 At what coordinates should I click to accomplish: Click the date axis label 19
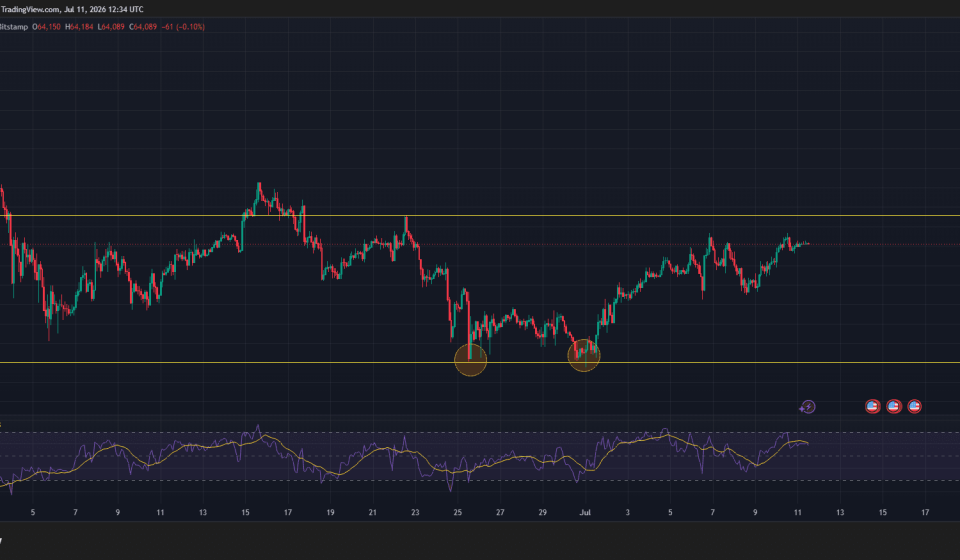(330, 512)
